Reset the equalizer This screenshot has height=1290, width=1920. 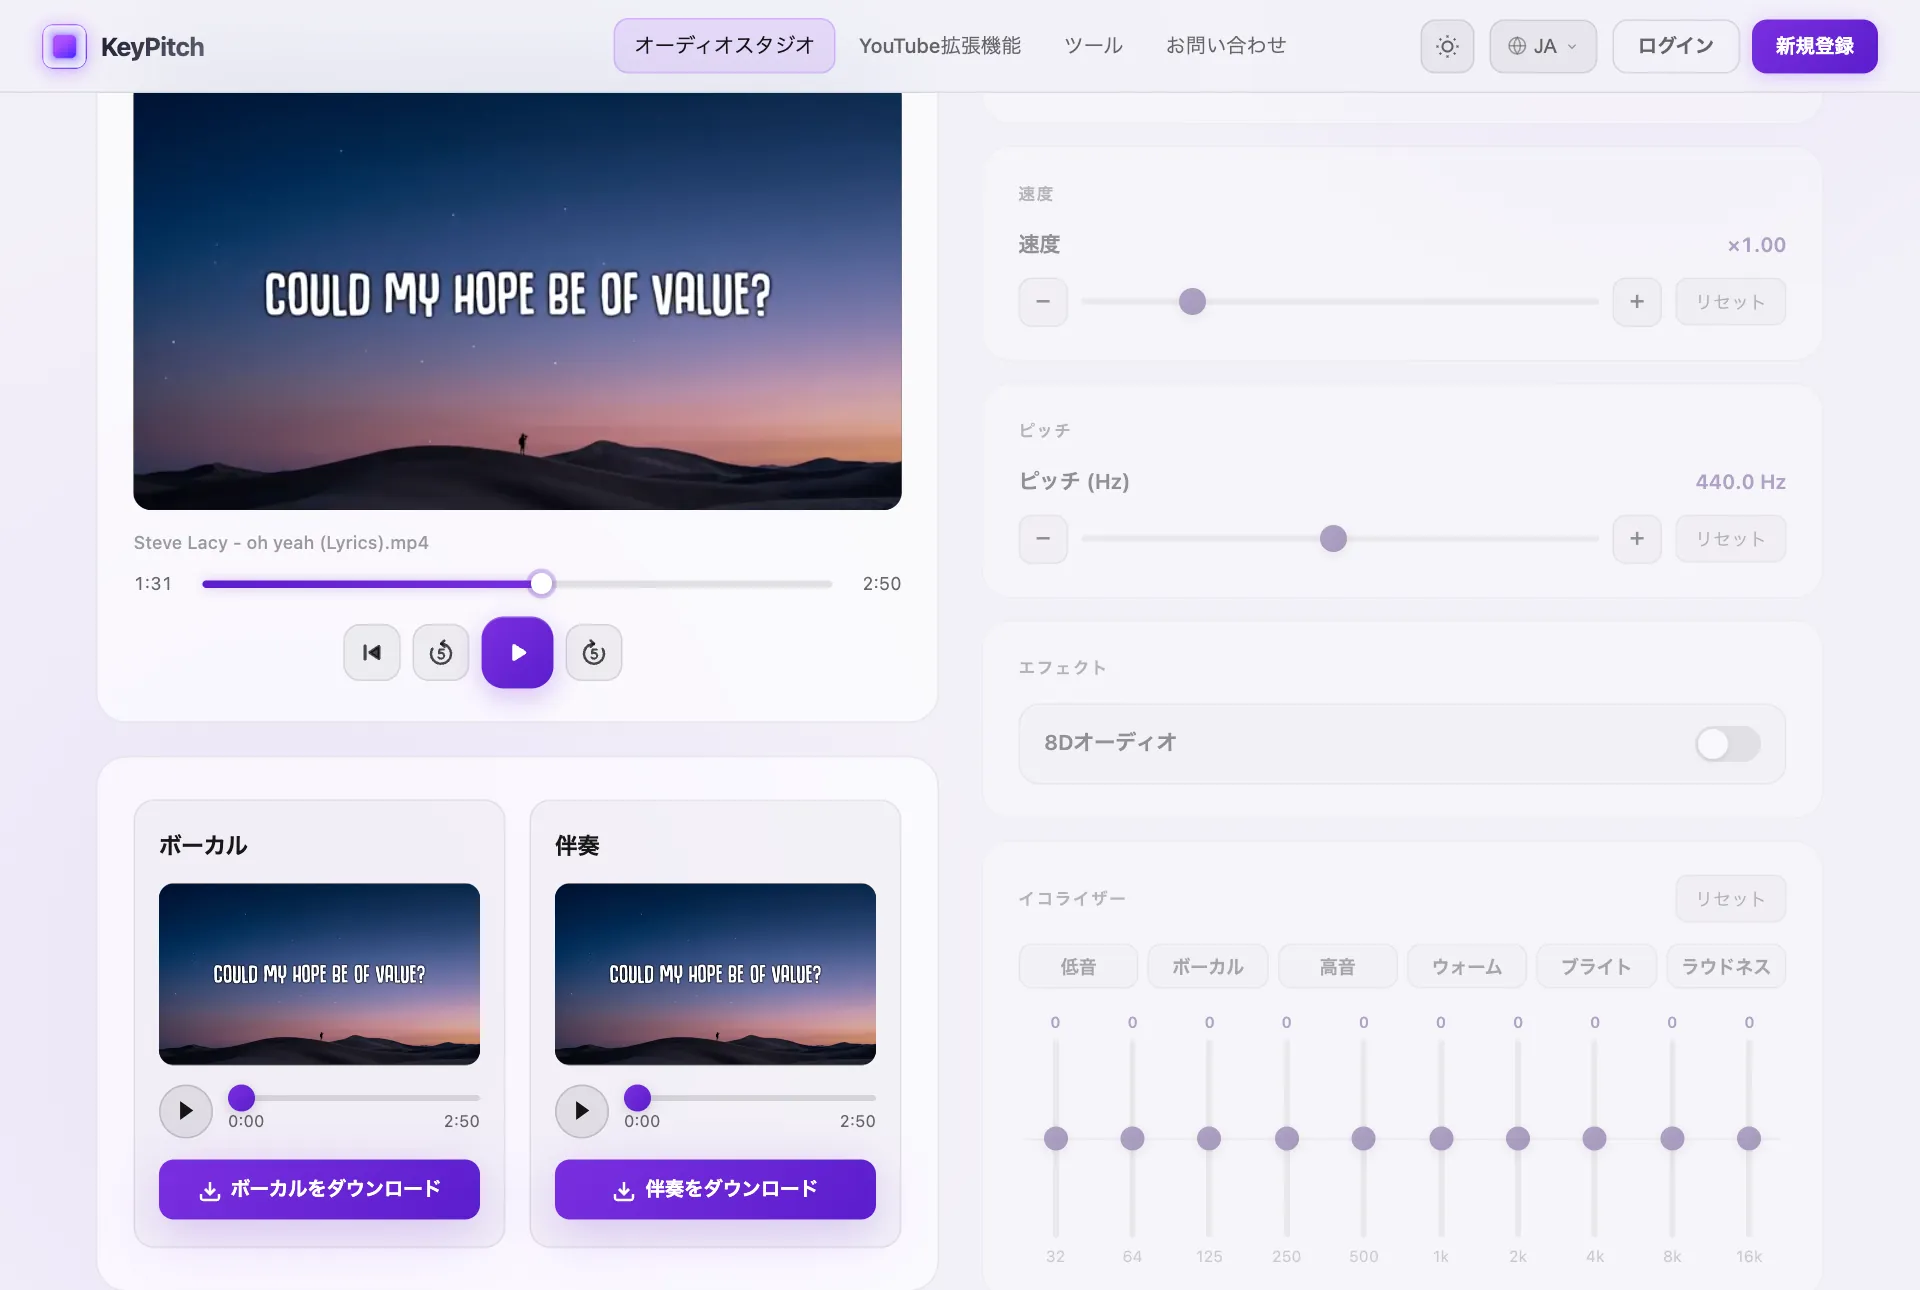click(1730, 899)
